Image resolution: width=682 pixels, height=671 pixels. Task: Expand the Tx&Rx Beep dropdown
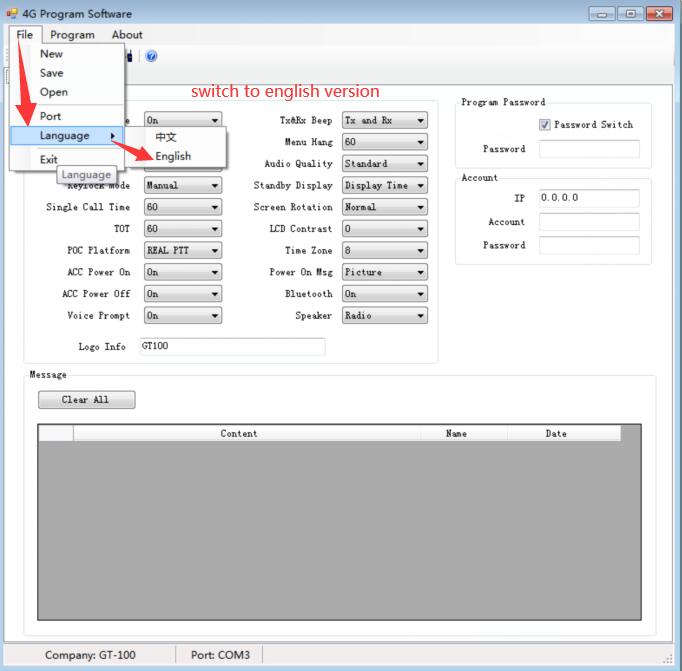coord(385,120)
